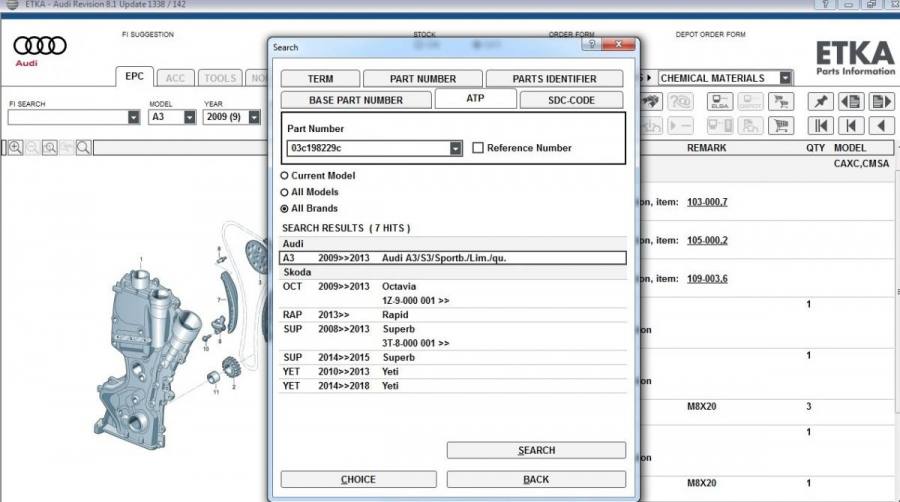
Task: Open the Year 2009 (9) dropdown
Action: pos(254,117)
